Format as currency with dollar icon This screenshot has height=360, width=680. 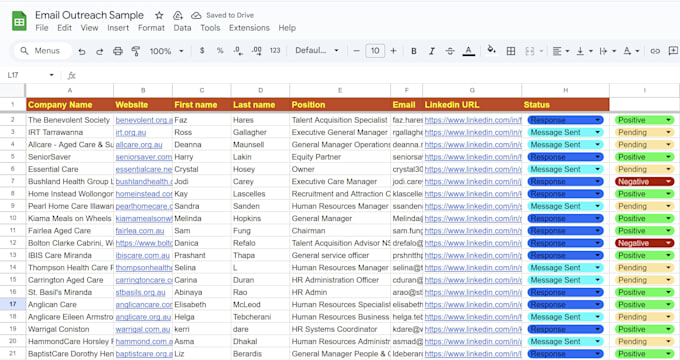202,51
